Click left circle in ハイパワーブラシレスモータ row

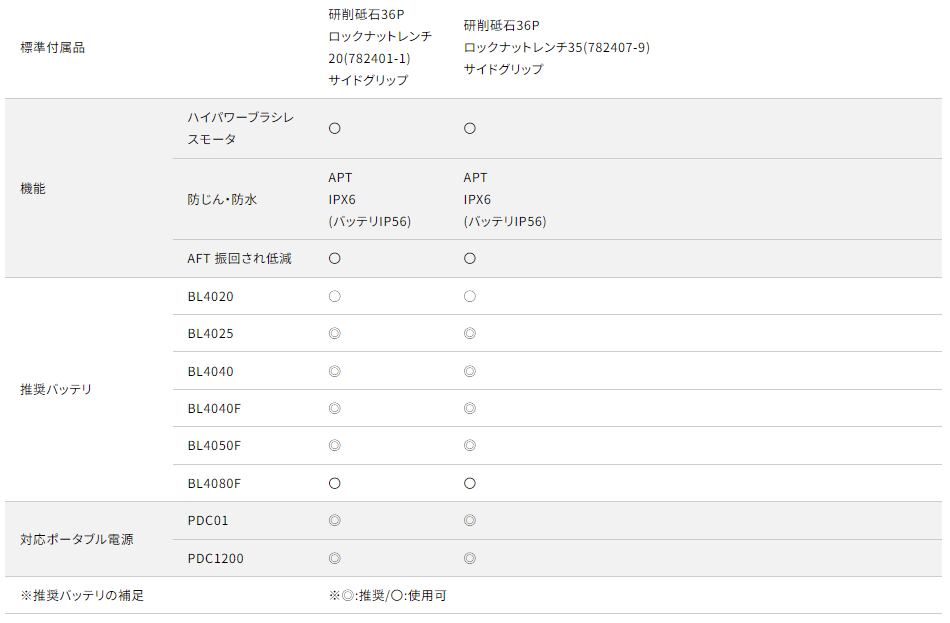coord(335,129)
